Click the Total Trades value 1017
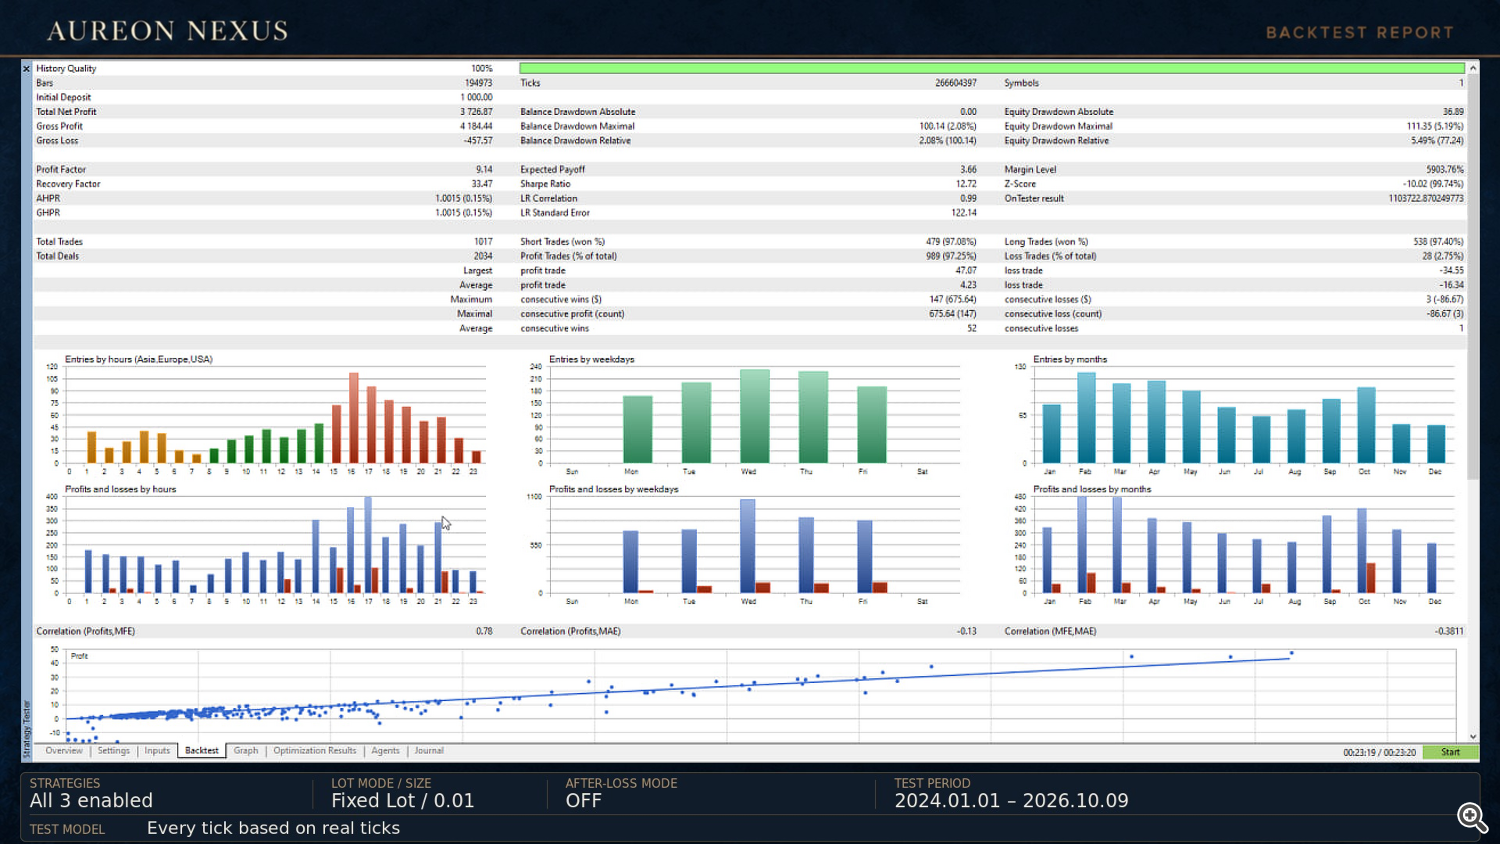The width and height of the screenshot is (1500, 844). [x=483, y=242]
